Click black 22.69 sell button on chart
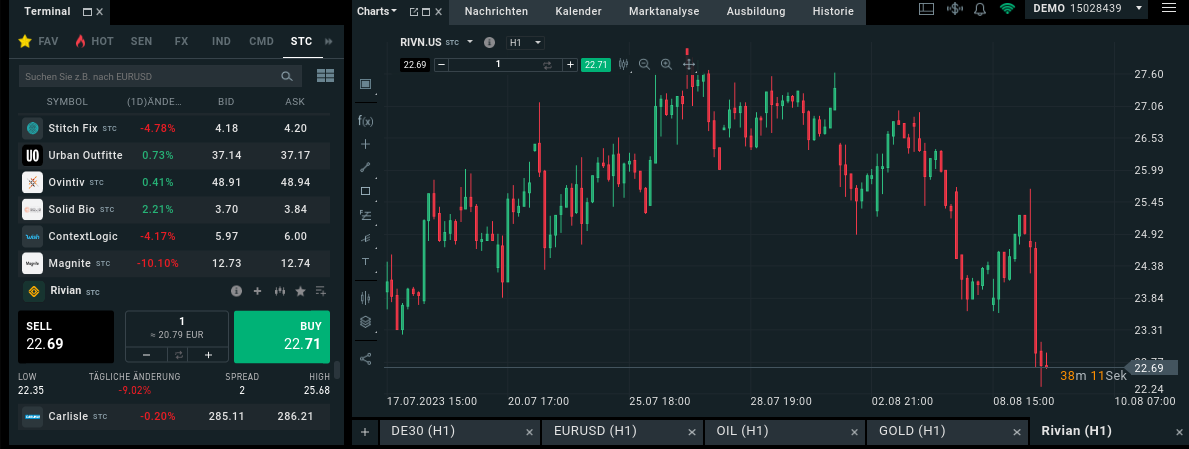Viewport: 1189px width, 449px height. pos(415,64)
